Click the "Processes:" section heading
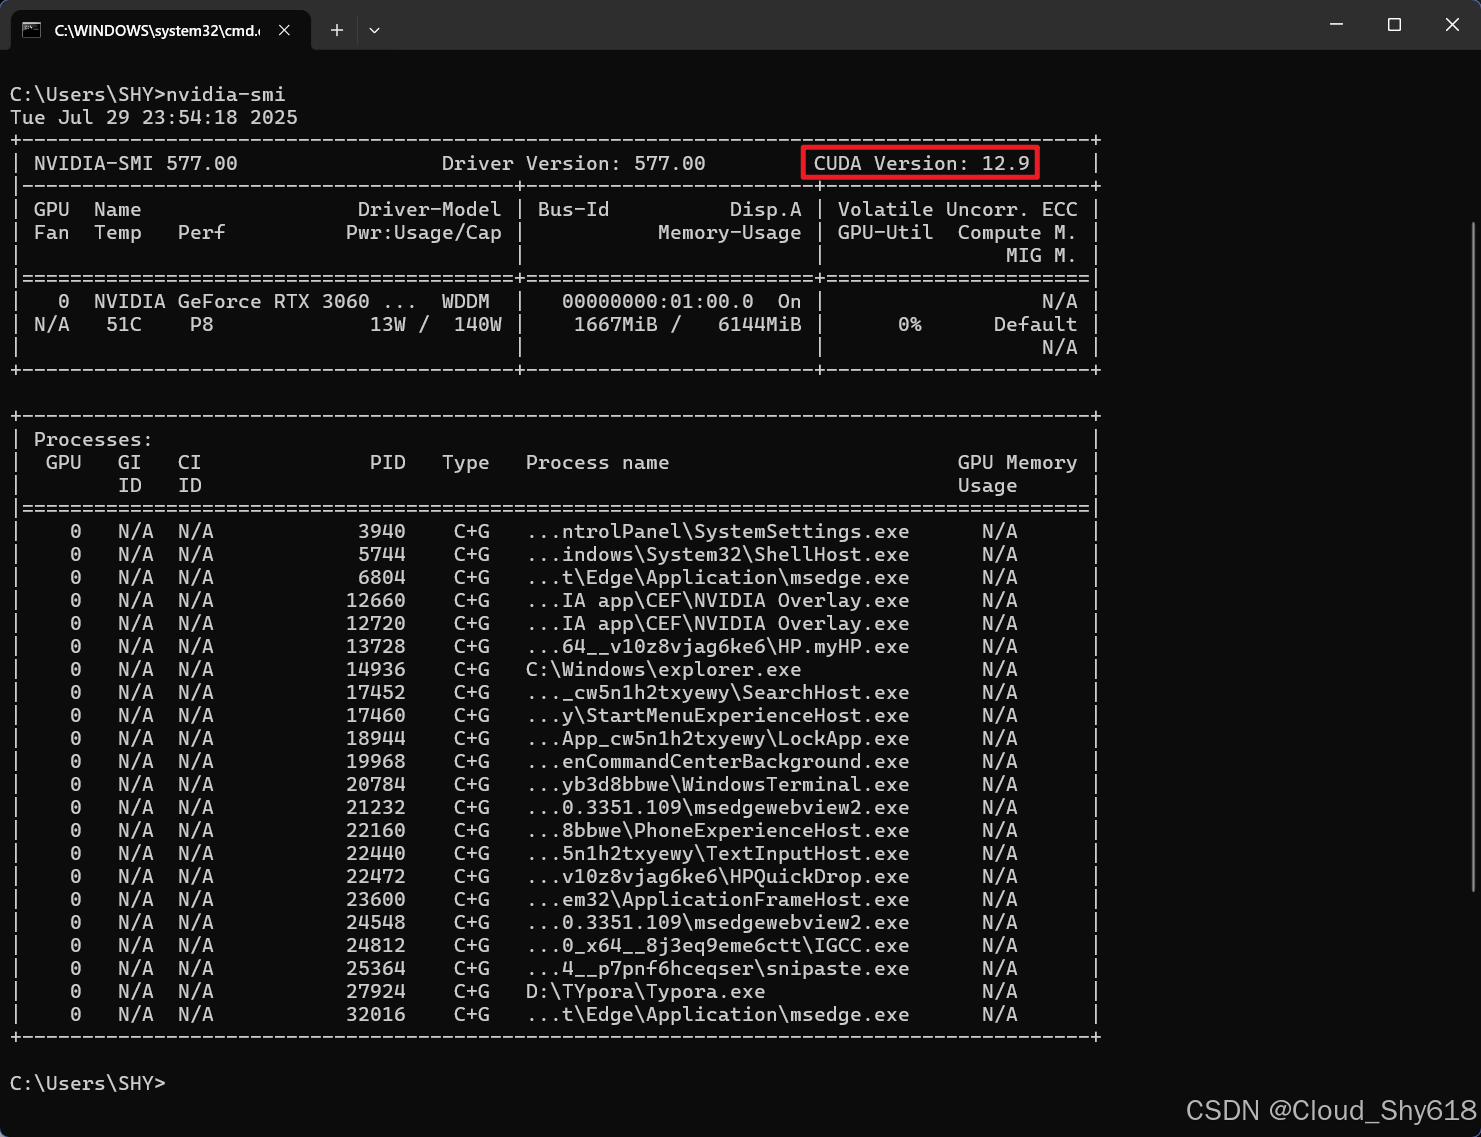 click(x=93, y=439)
